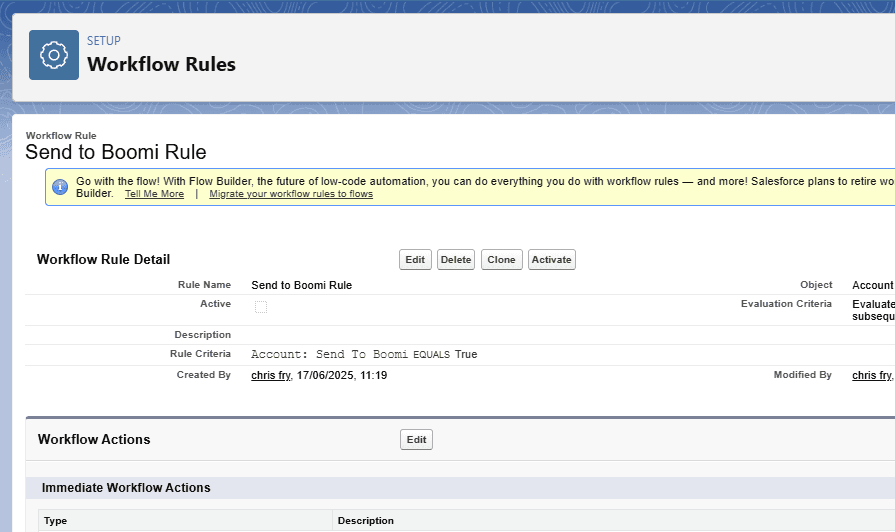The image size is (895, 532).
Task: Click the Rule Criteria formula text
Action: (364, 354)
